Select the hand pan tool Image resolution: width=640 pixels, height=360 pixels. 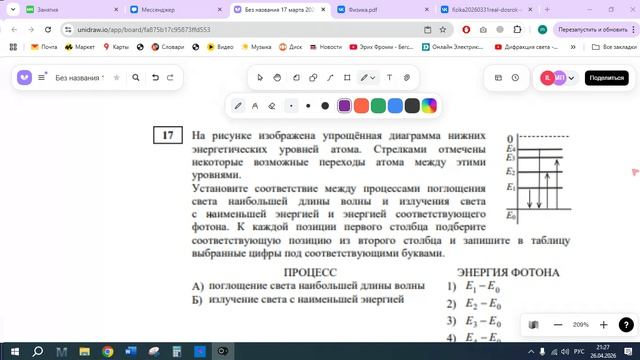tap(277, 78)
